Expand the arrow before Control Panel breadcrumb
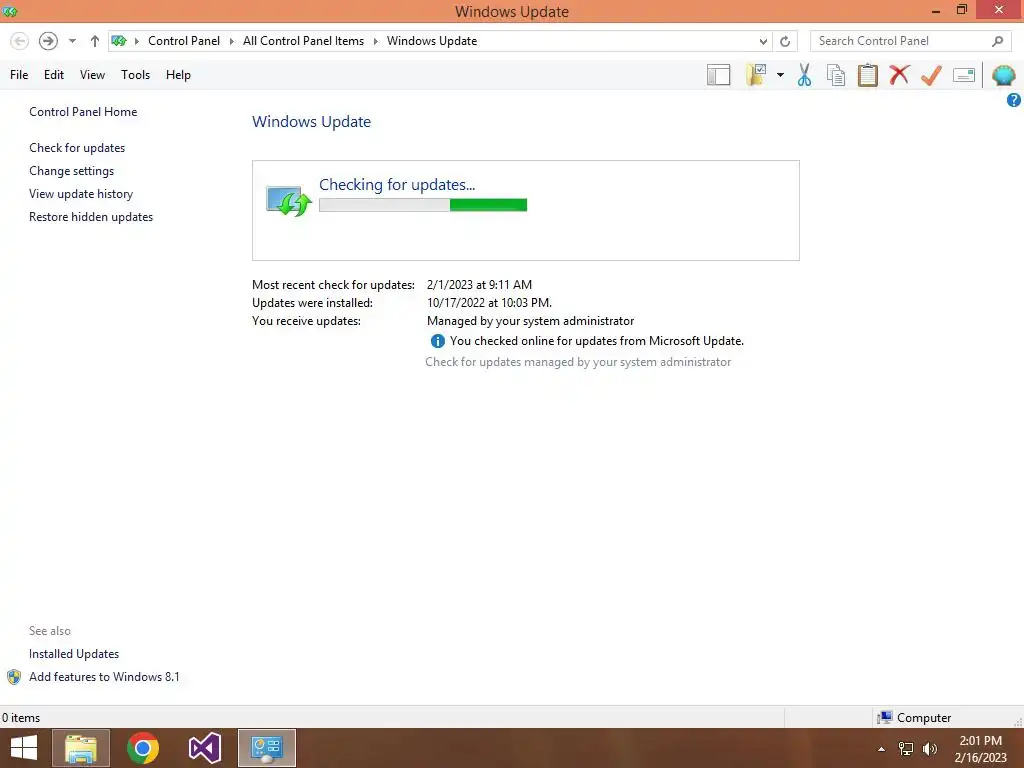 coord(136,41)
